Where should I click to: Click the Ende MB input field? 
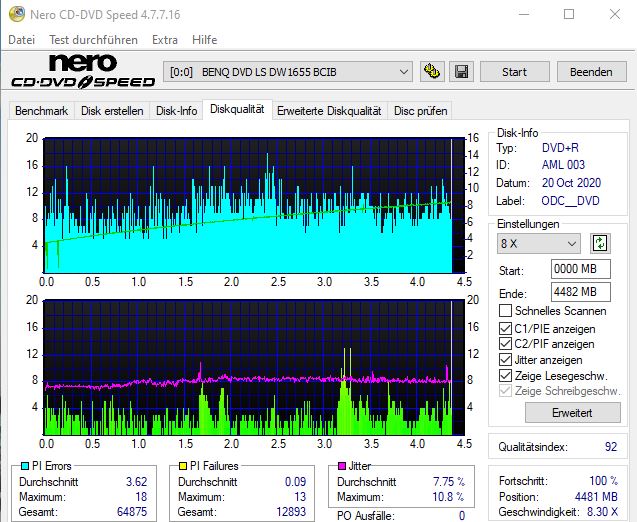point(580,292)
